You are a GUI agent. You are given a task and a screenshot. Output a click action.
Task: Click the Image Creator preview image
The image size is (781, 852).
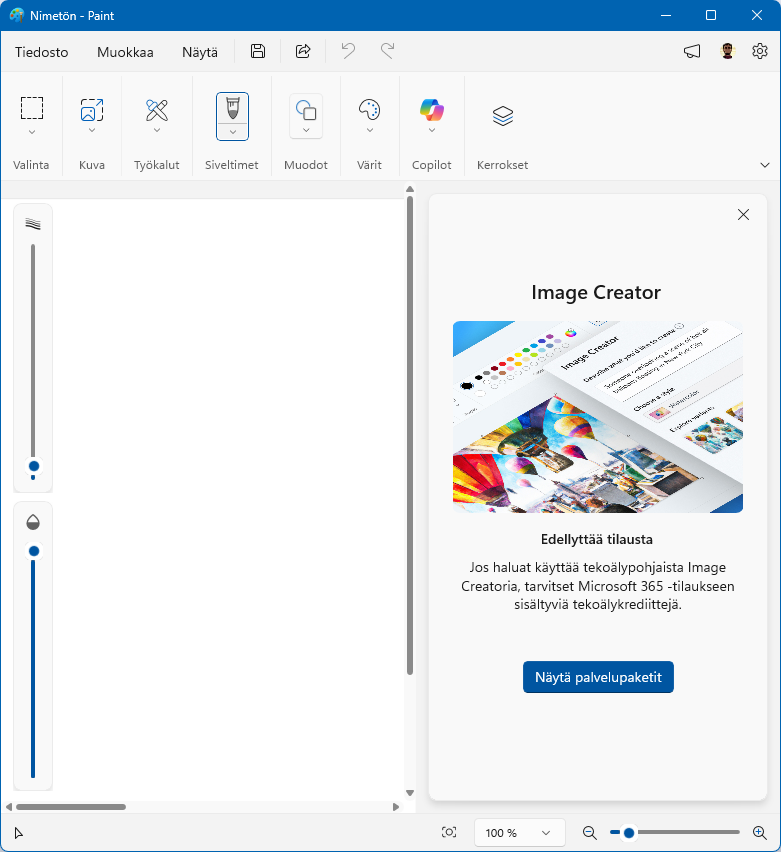[x=597, y=417]
